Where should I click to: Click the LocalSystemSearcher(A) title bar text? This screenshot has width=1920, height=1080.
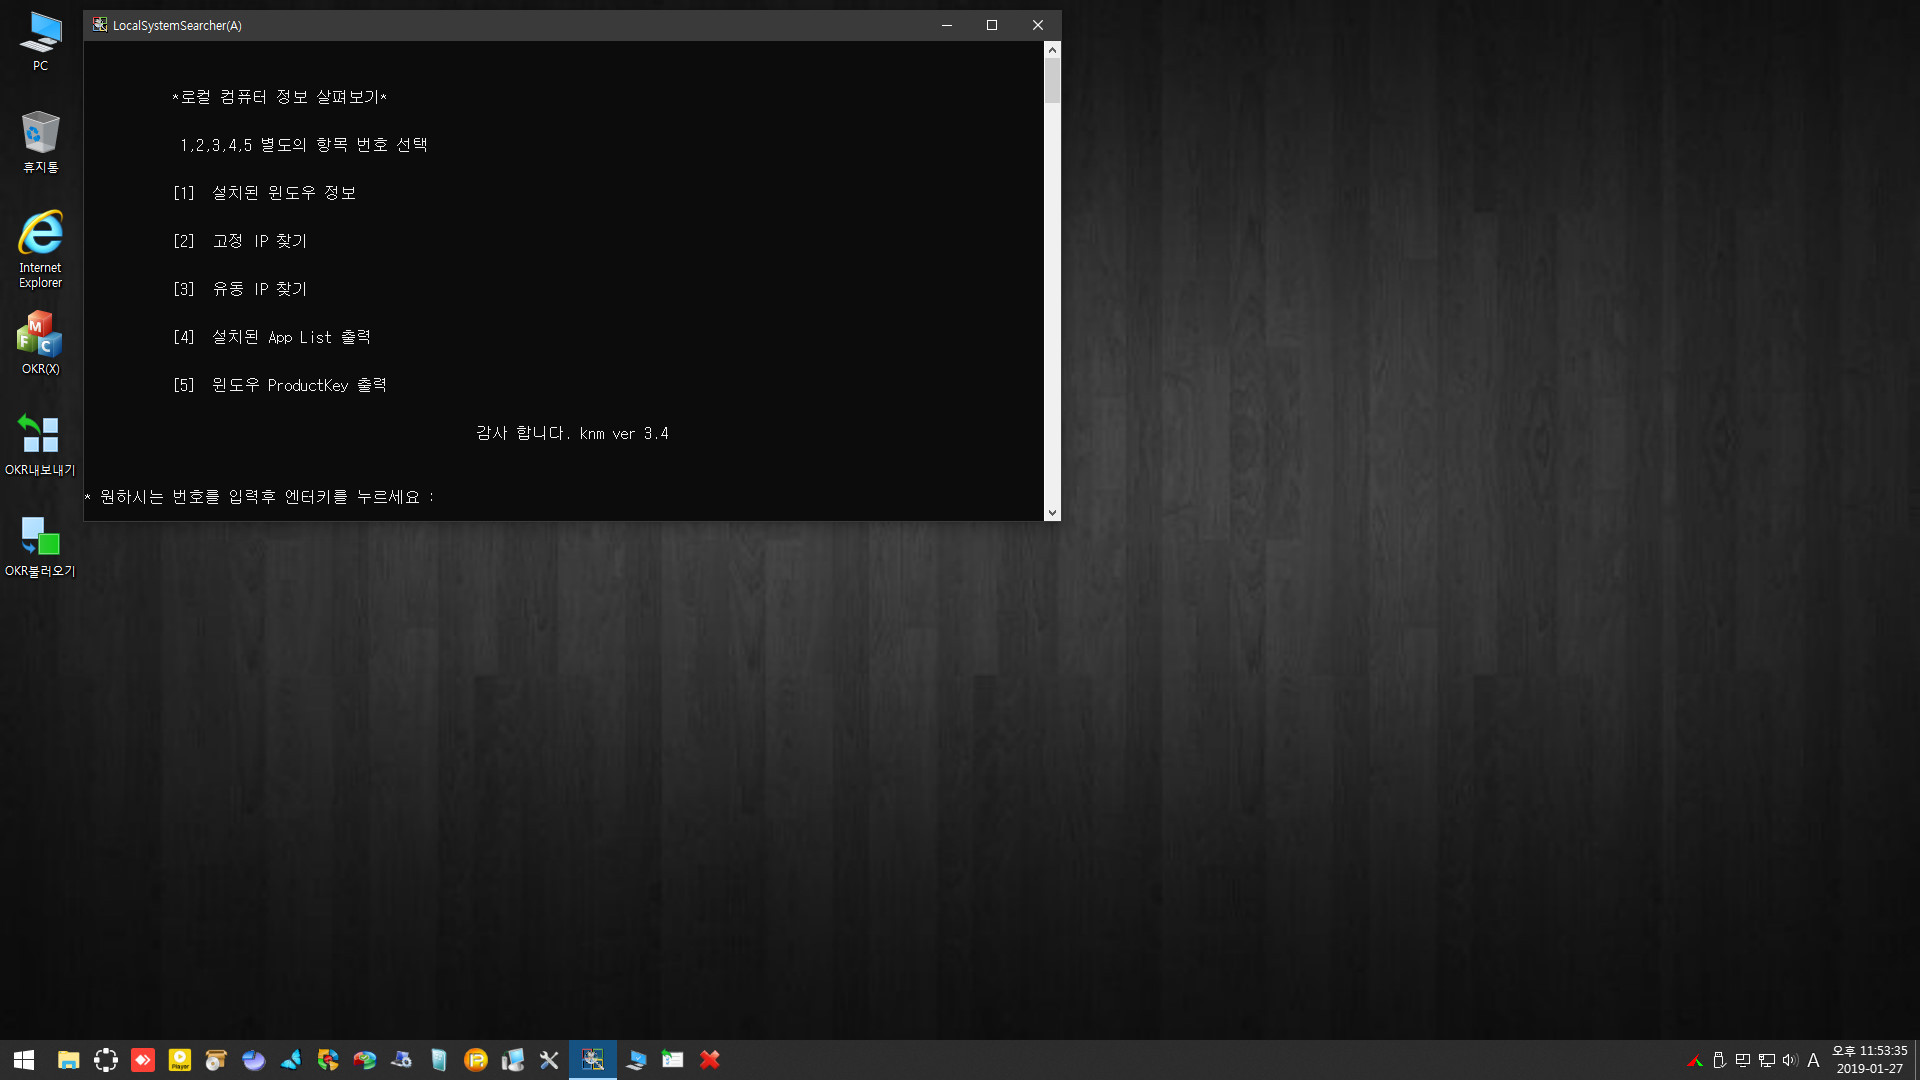177,25
